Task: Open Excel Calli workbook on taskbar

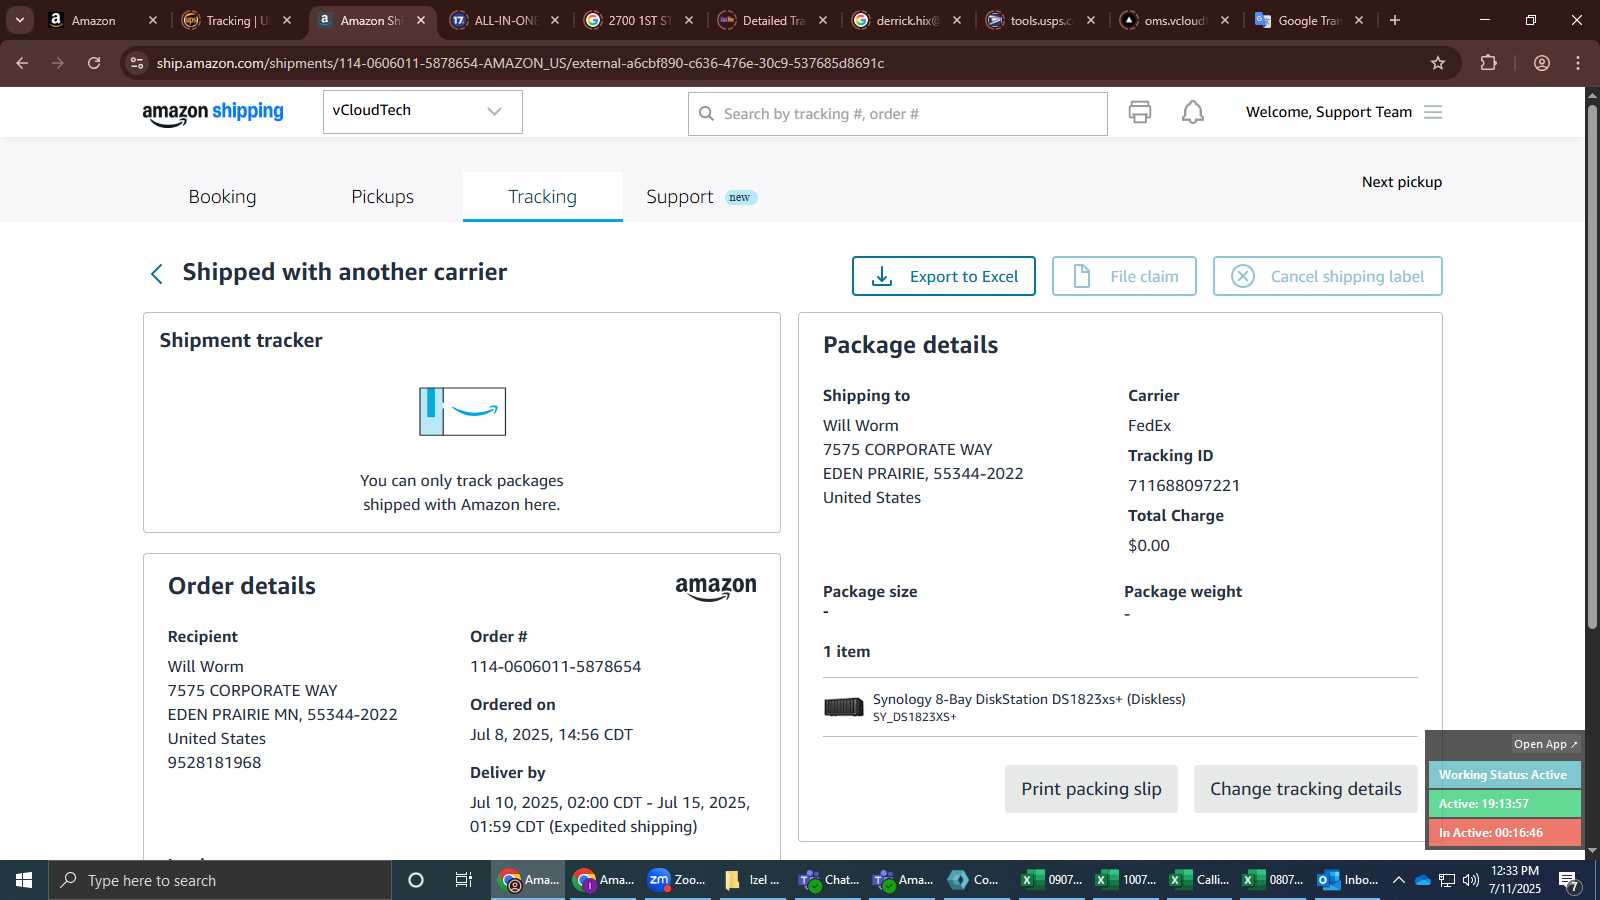Action: (1199, 880)
